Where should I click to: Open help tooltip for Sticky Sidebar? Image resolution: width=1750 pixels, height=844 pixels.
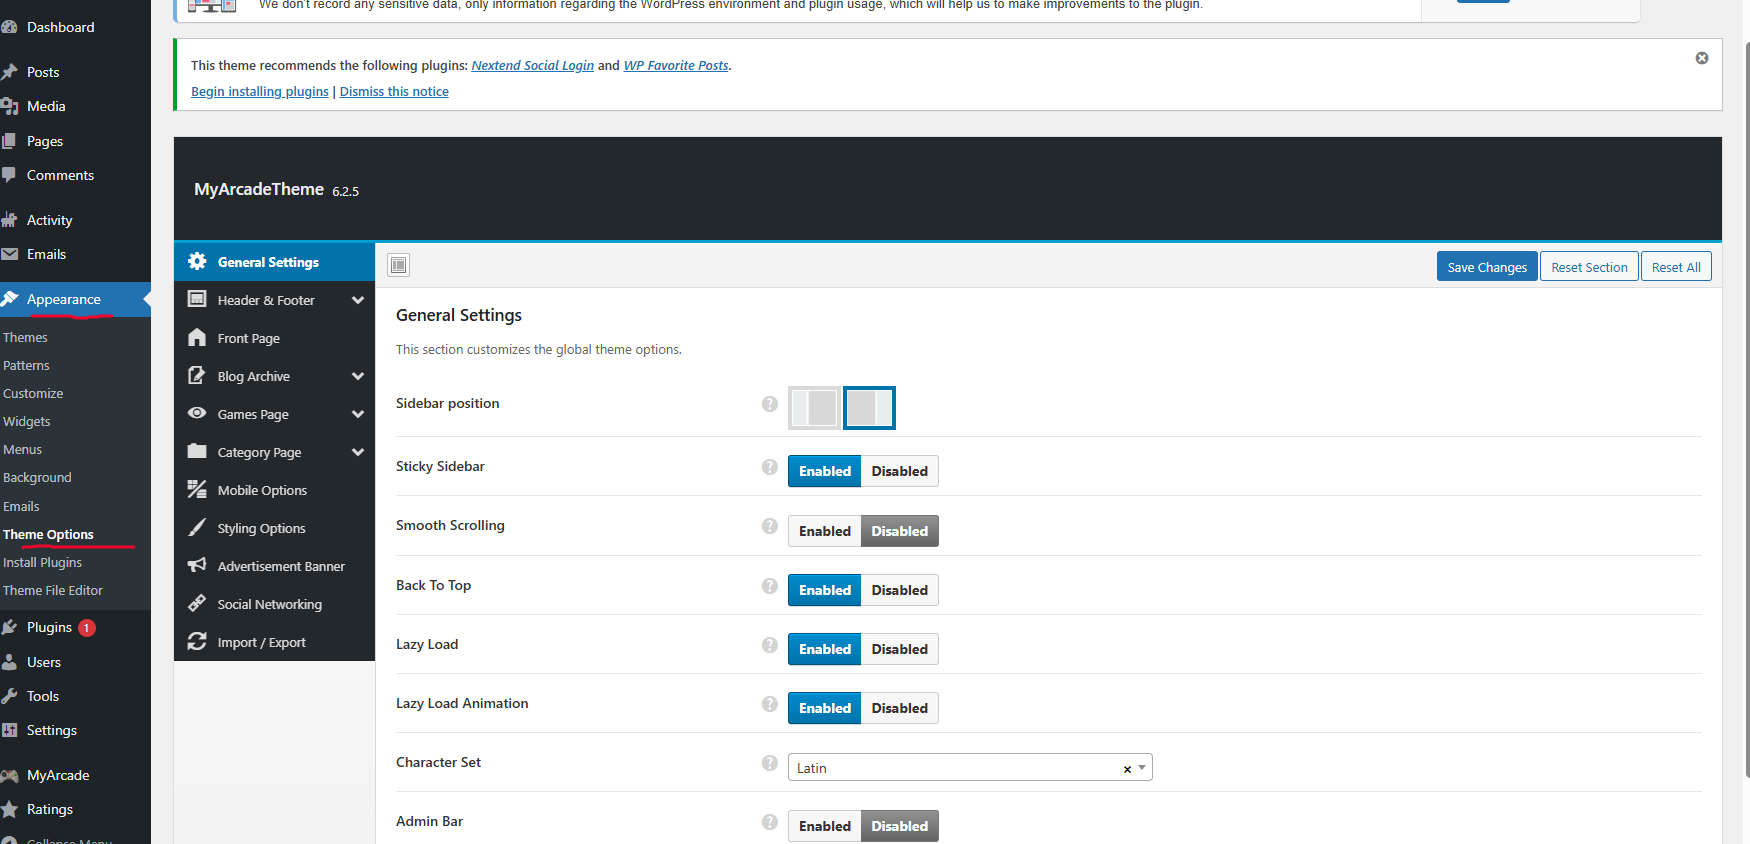(770, 467)
